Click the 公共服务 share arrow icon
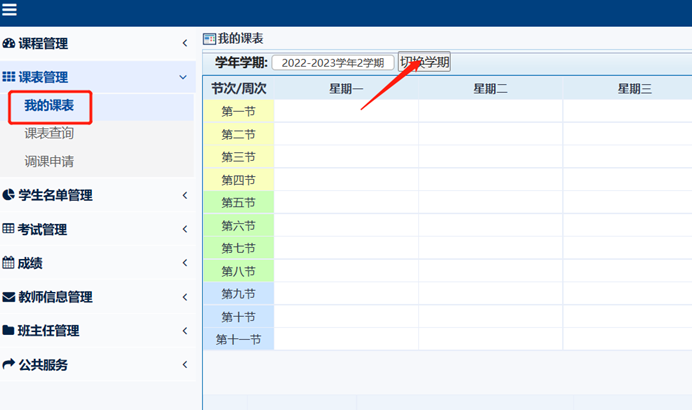The height and width of the screenshot is (410, 692). point(9,365)
